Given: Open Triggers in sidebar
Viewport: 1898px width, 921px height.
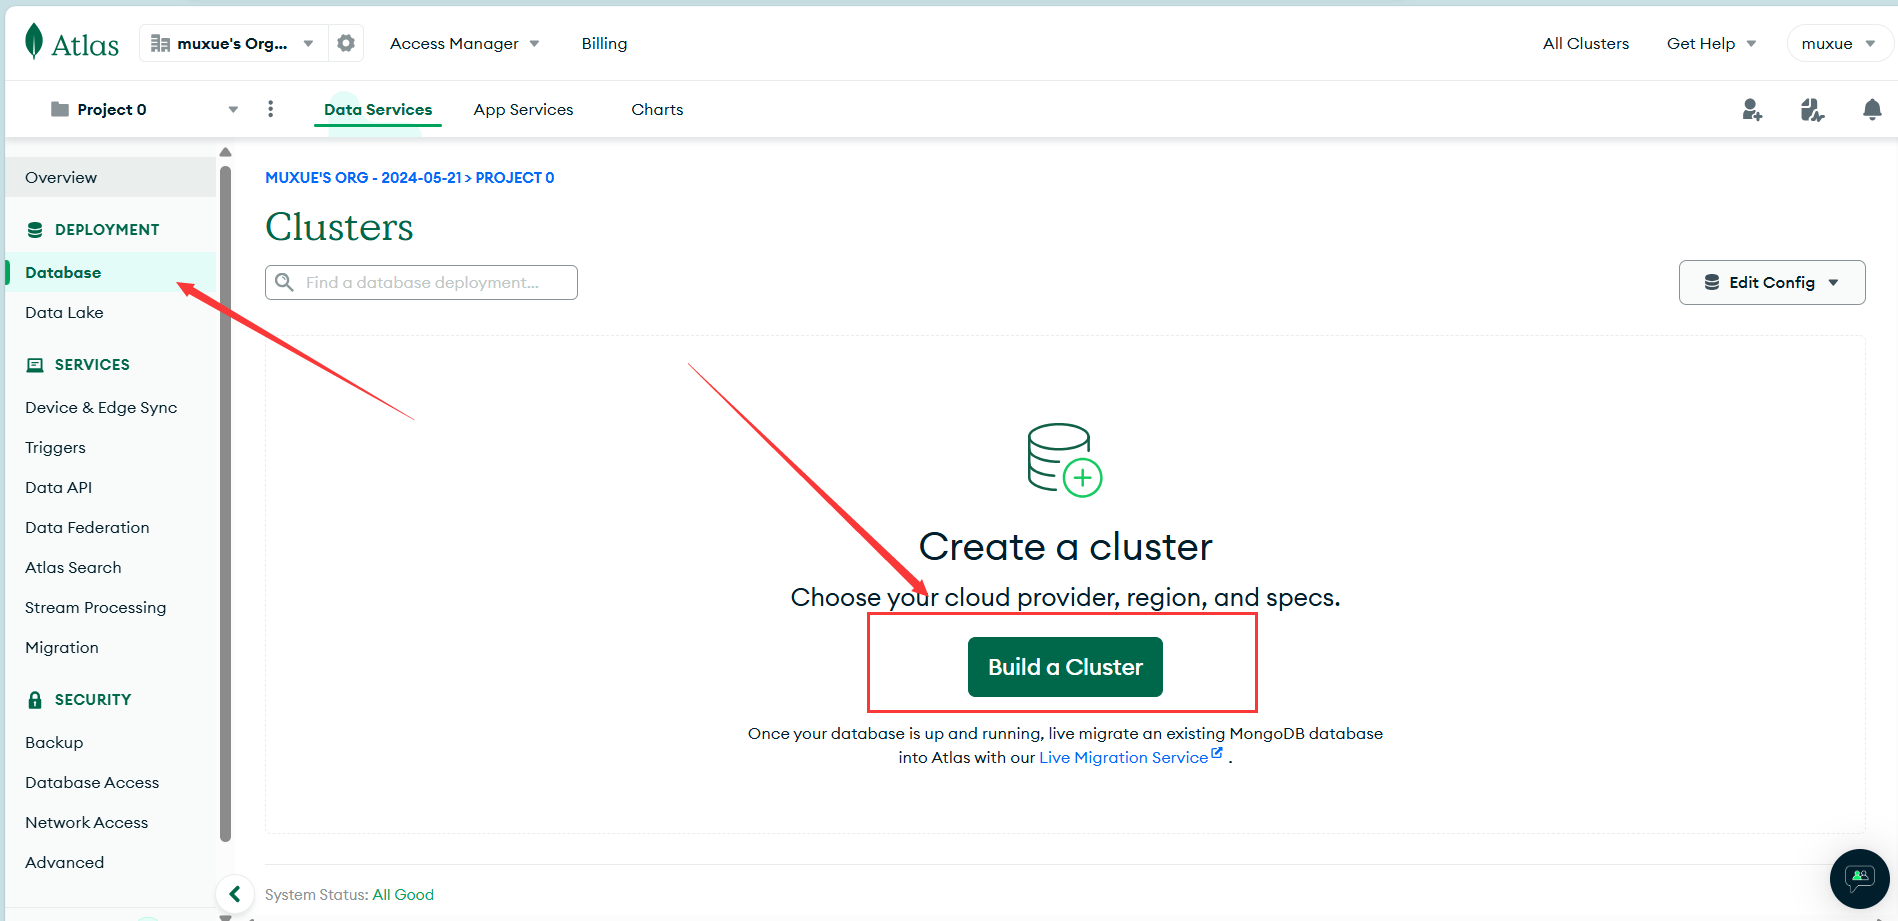Looking at the screenshot, I should pyautogui.click(x=110, y=447).
